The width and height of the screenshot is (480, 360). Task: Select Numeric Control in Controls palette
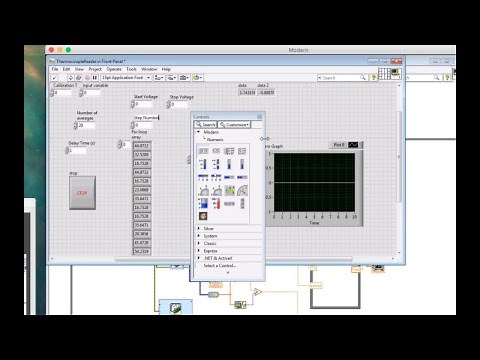pos(203,151)
